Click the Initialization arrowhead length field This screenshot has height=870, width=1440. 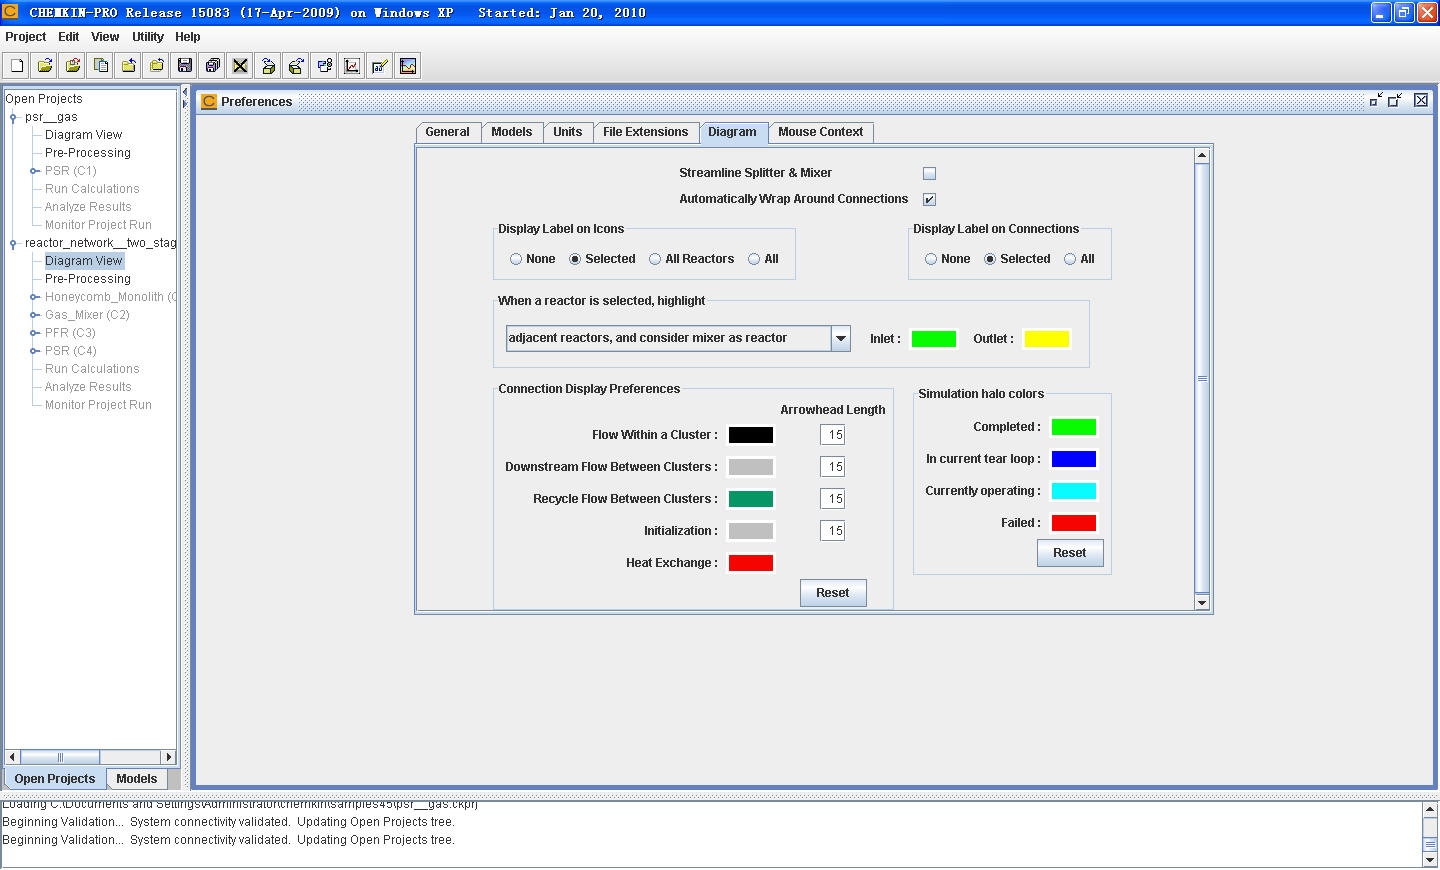coord(833,531)
